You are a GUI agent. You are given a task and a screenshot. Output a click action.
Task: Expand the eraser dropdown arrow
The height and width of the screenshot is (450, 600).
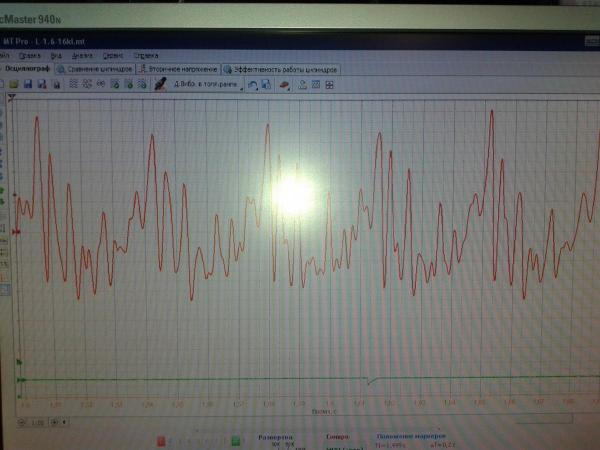(289, 89)
